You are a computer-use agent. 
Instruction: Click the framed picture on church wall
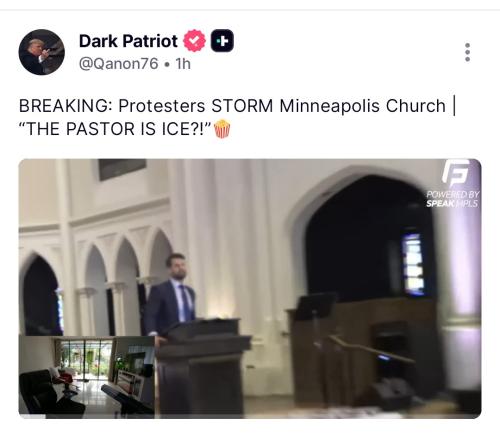[122, 169]
